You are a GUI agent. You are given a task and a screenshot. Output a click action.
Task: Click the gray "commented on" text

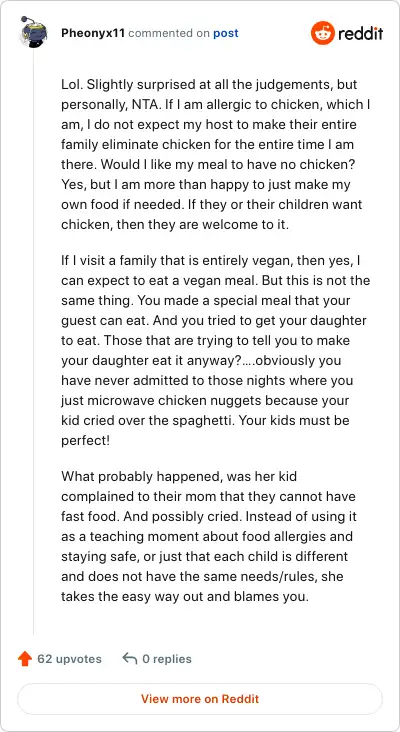pos(169,33)
